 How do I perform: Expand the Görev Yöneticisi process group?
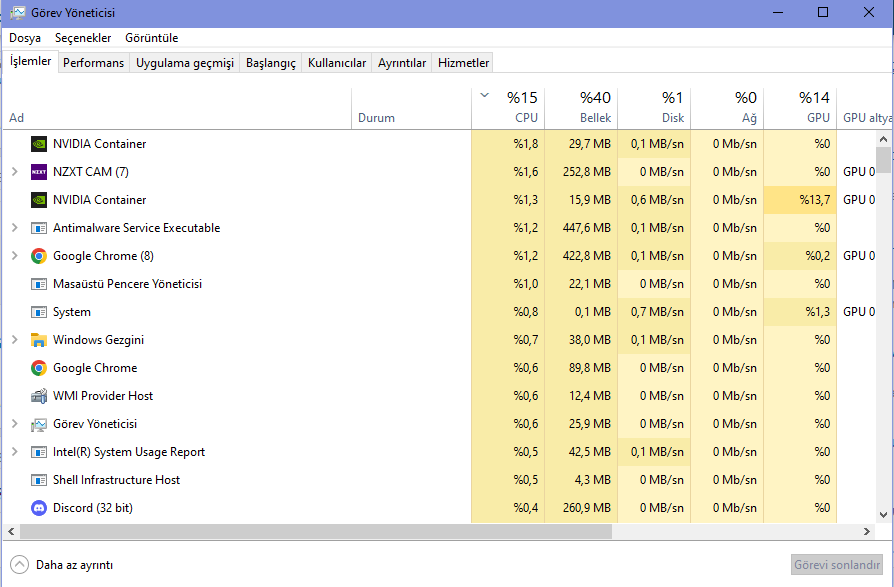click(15, 423)
